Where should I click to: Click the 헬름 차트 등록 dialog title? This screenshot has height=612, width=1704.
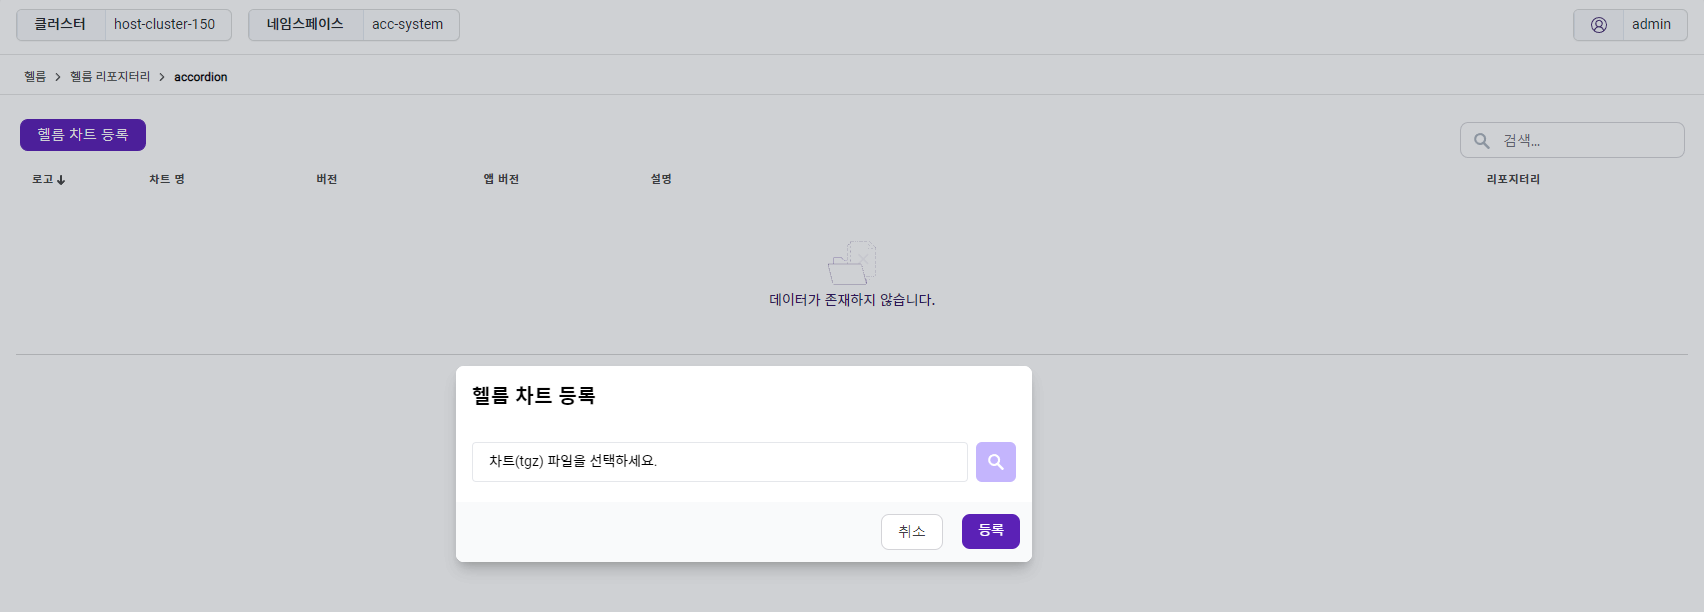pos(534,396)
